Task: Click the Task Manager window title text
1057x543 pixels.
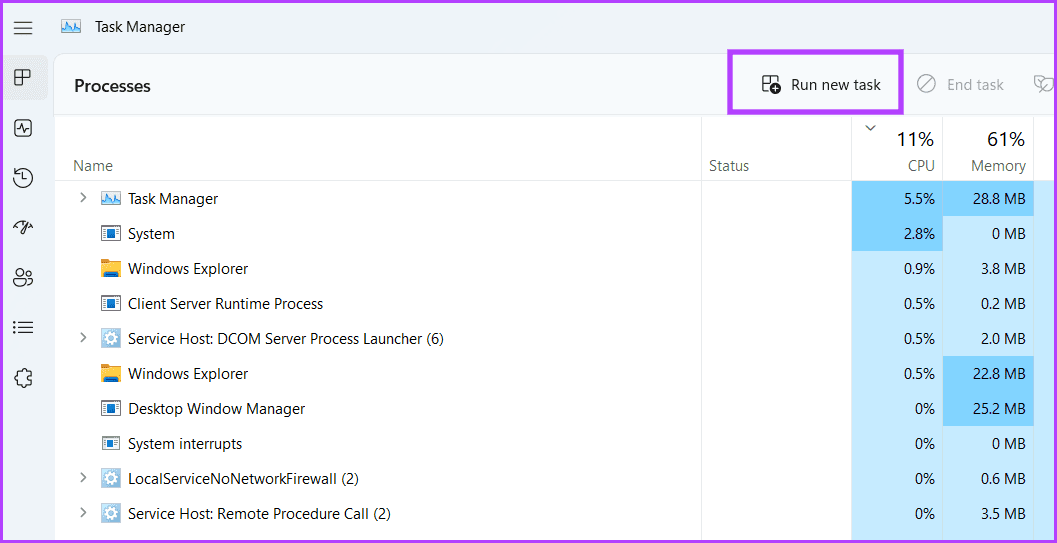Action: pos(140,27)
